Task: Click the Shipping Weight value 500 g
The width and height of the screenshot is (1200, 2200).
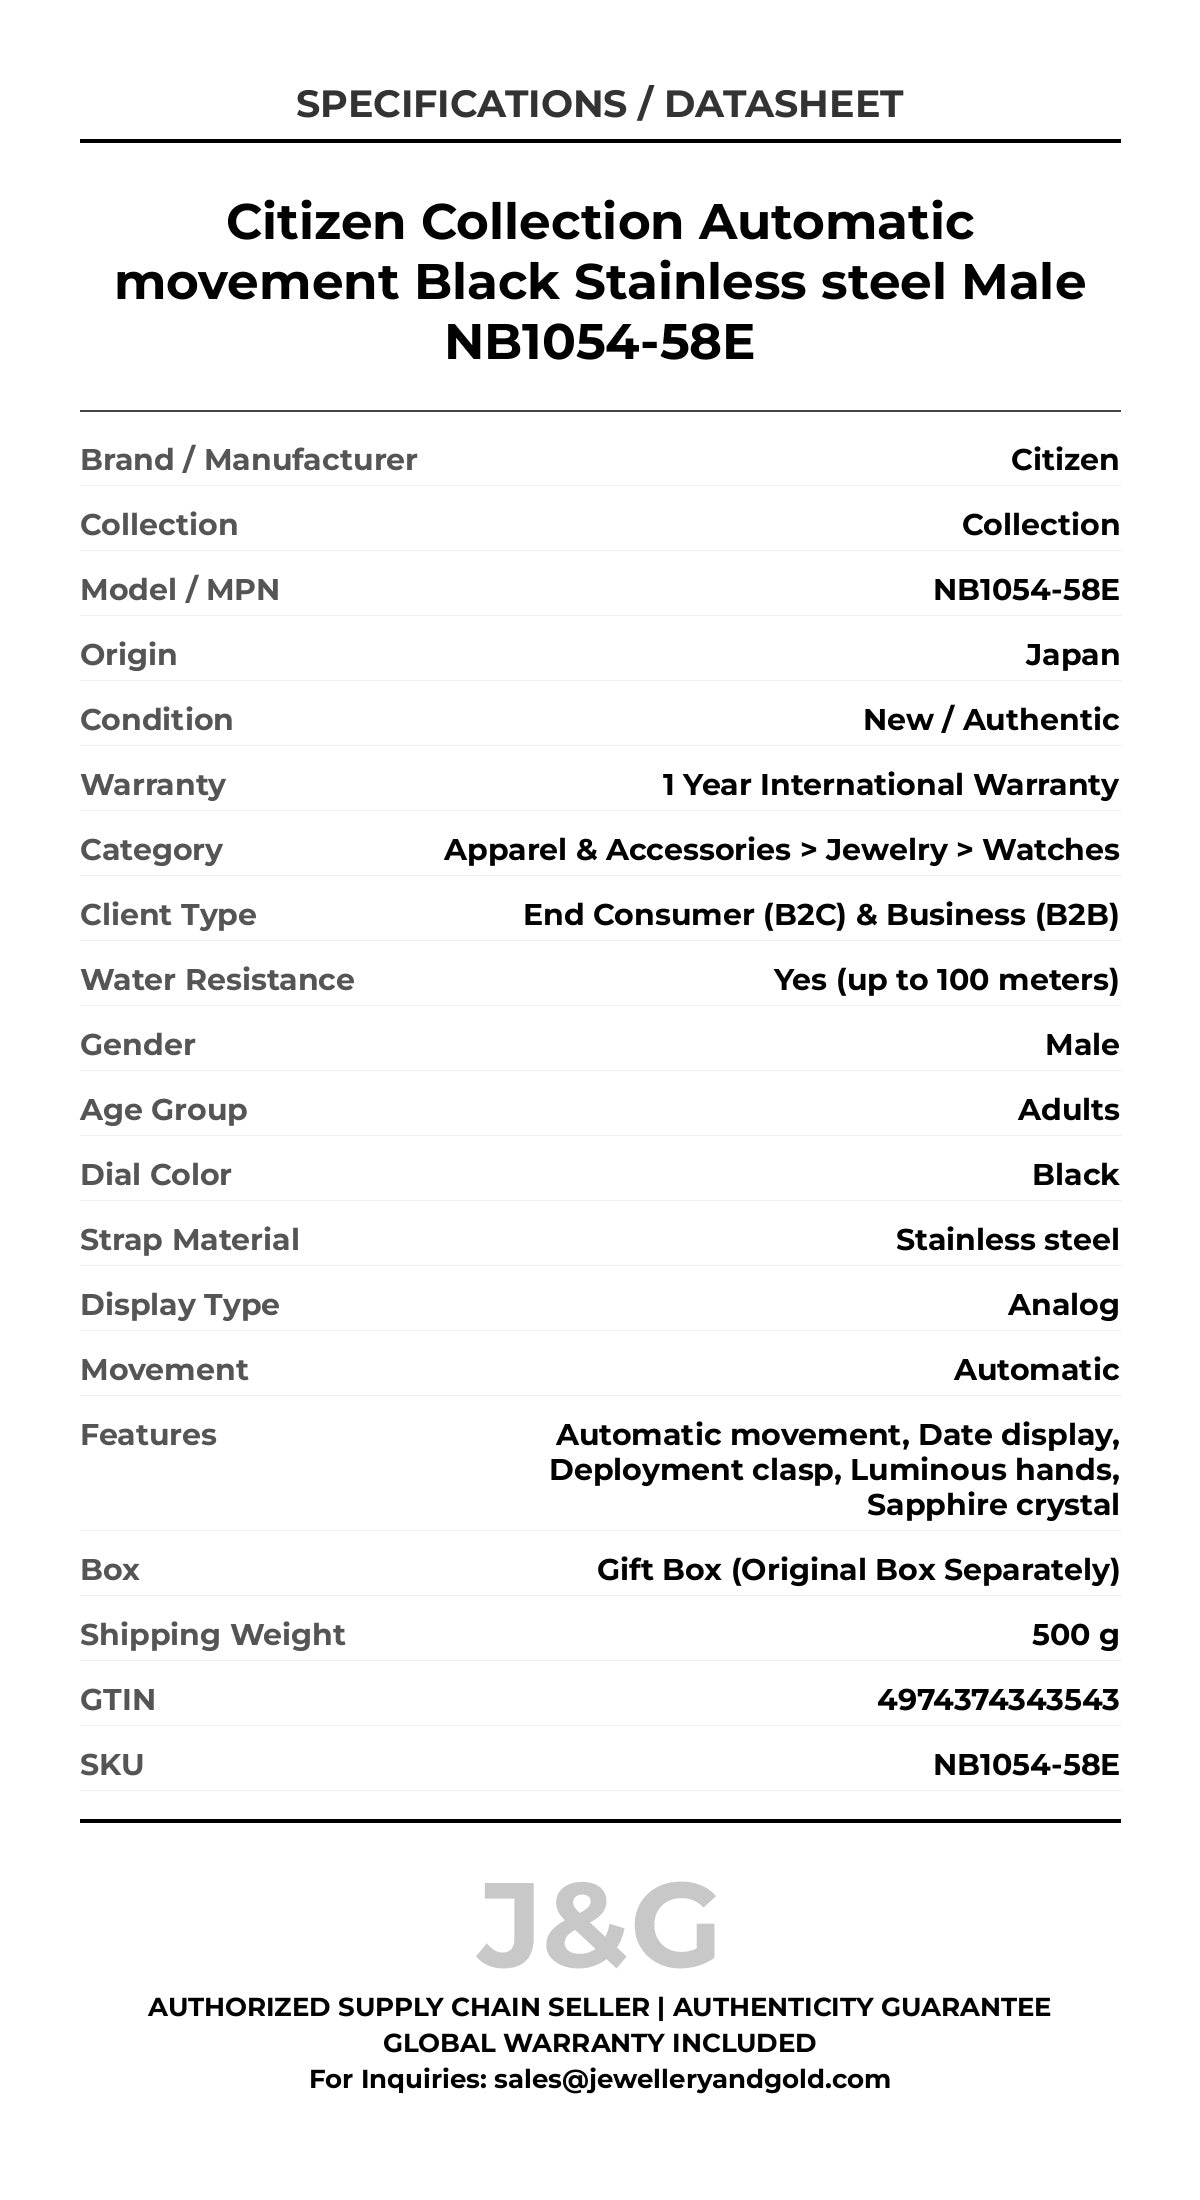Action: [x=1075, y=1635]
